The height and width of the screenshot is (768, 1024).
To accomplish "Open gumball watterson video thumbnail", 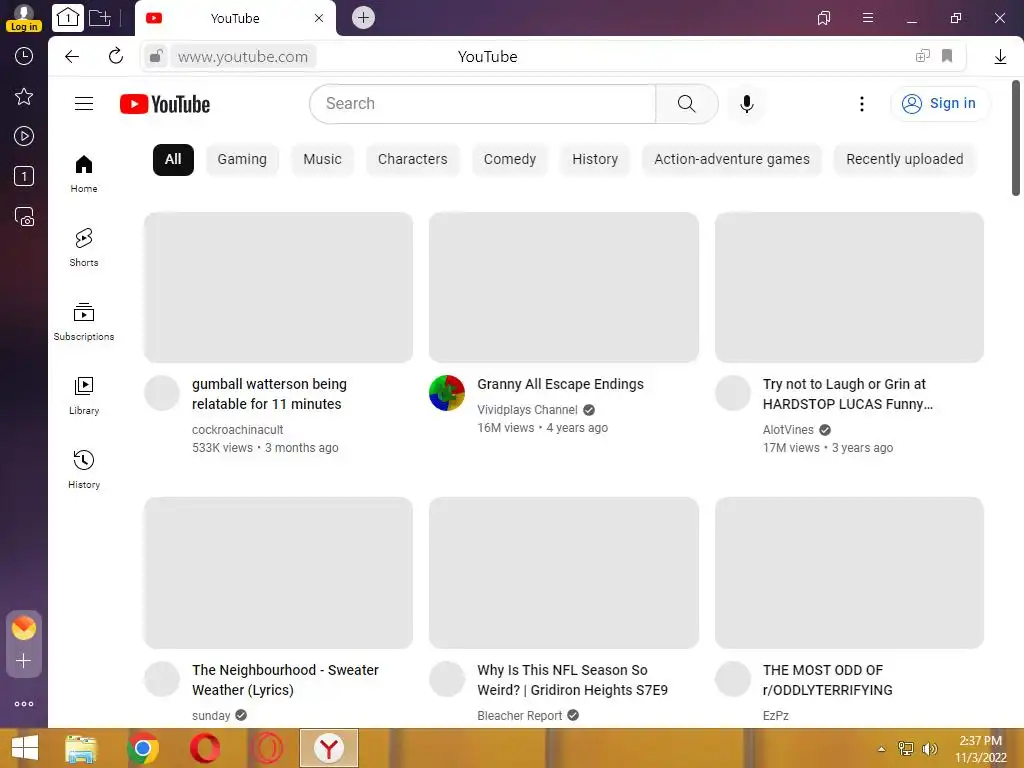I will pyautogui.click(x=278, y=287).
